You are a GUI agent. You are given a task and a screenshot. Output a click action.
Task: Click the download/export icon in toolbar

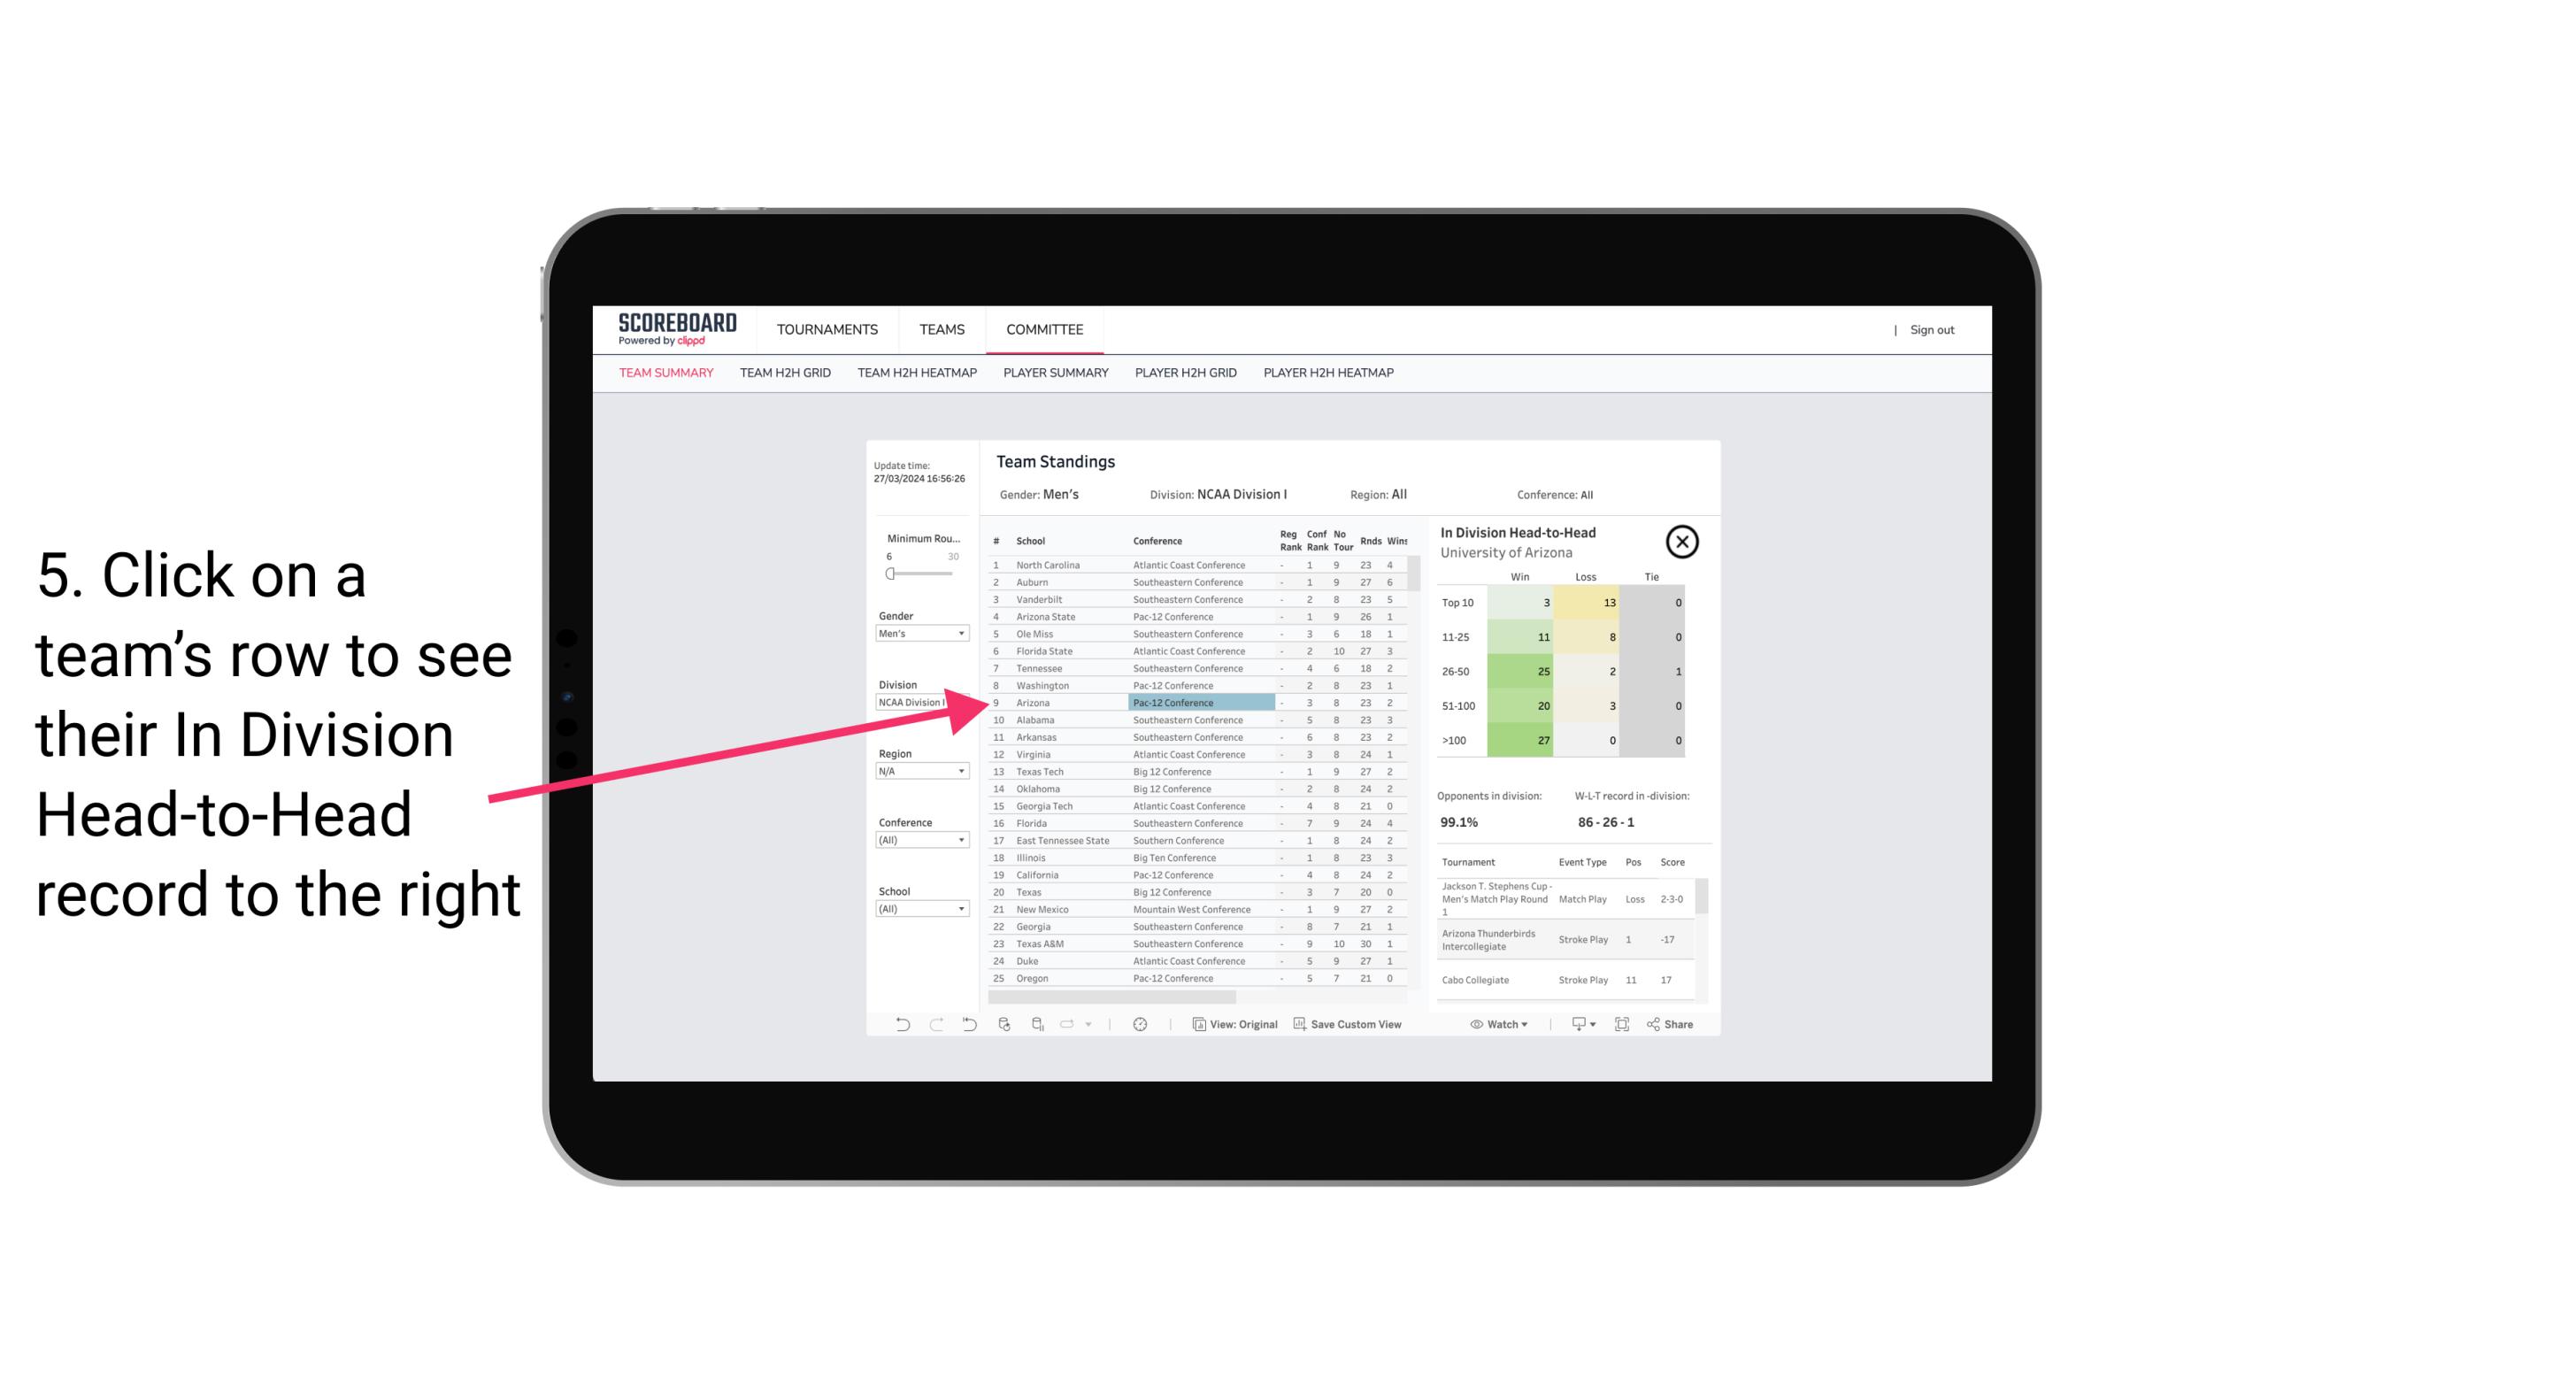point(1574,1024)
